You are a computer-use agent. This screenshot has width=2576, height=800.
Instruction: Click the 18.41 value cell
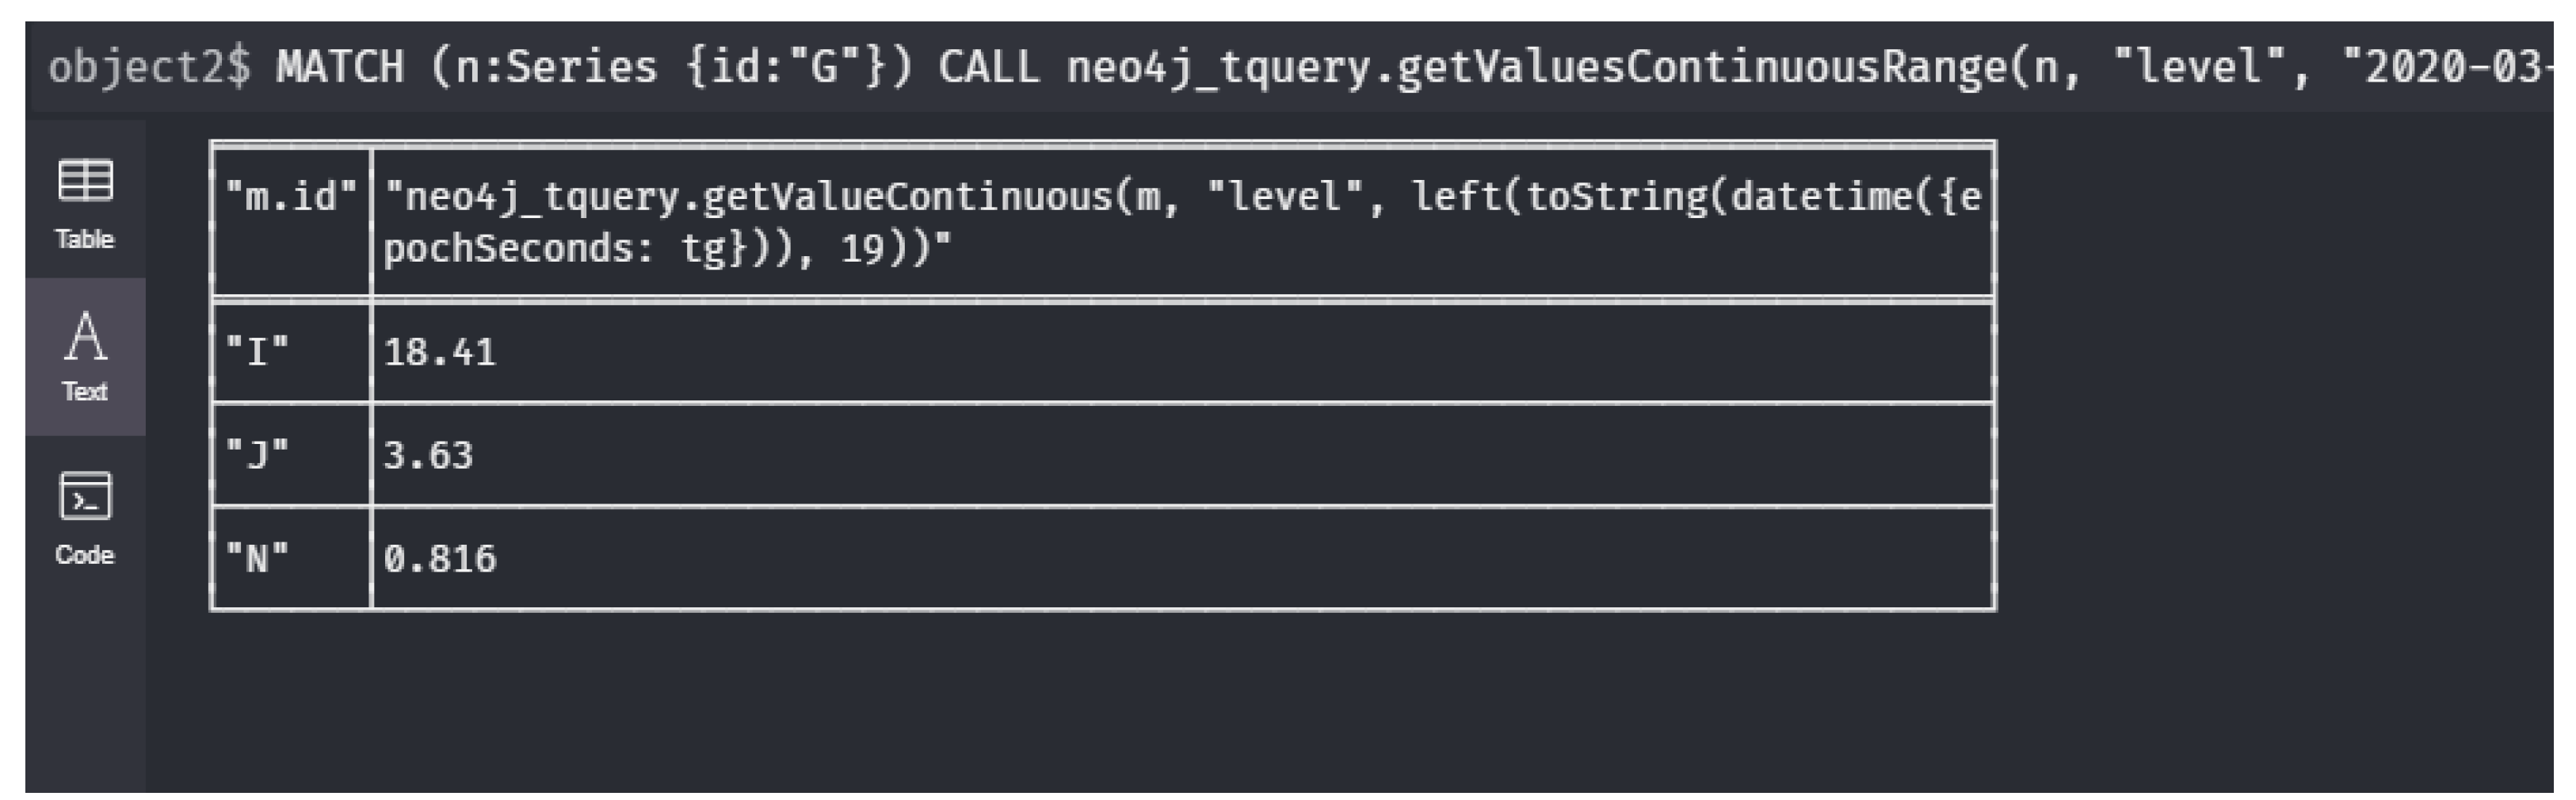(x=440, y=352)
